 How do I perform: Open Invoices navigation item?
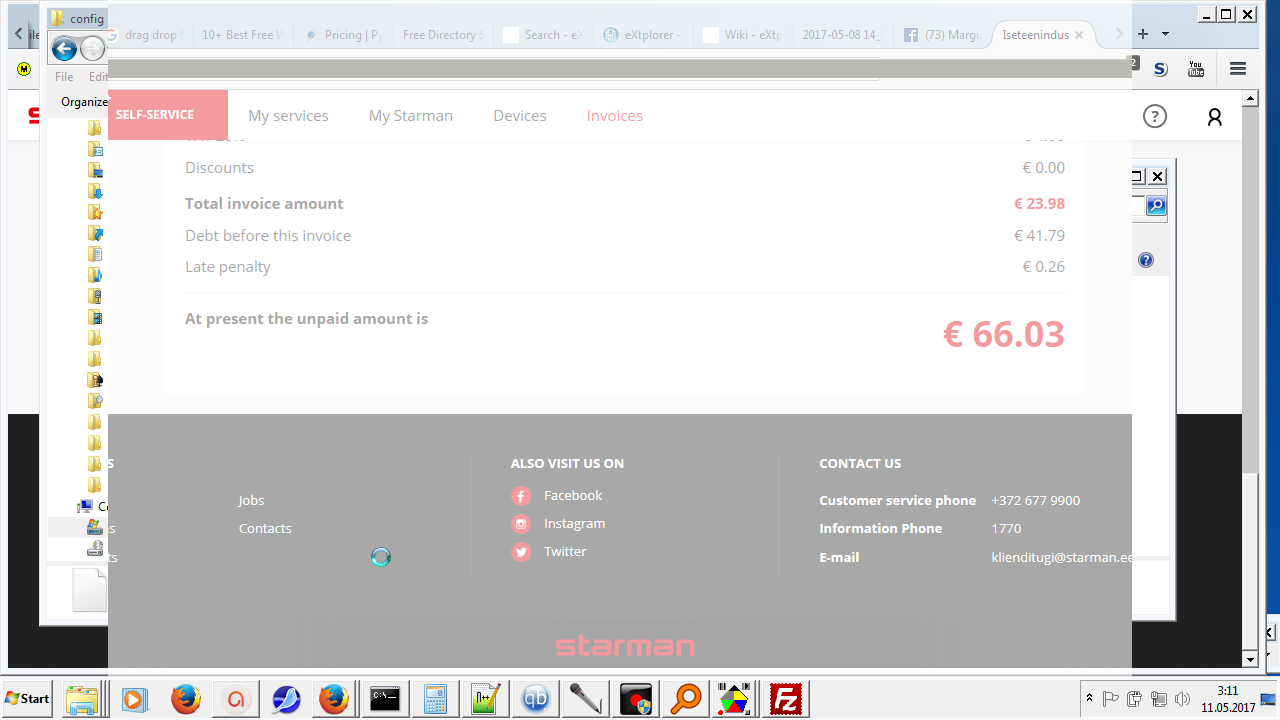tap(615, 116)
